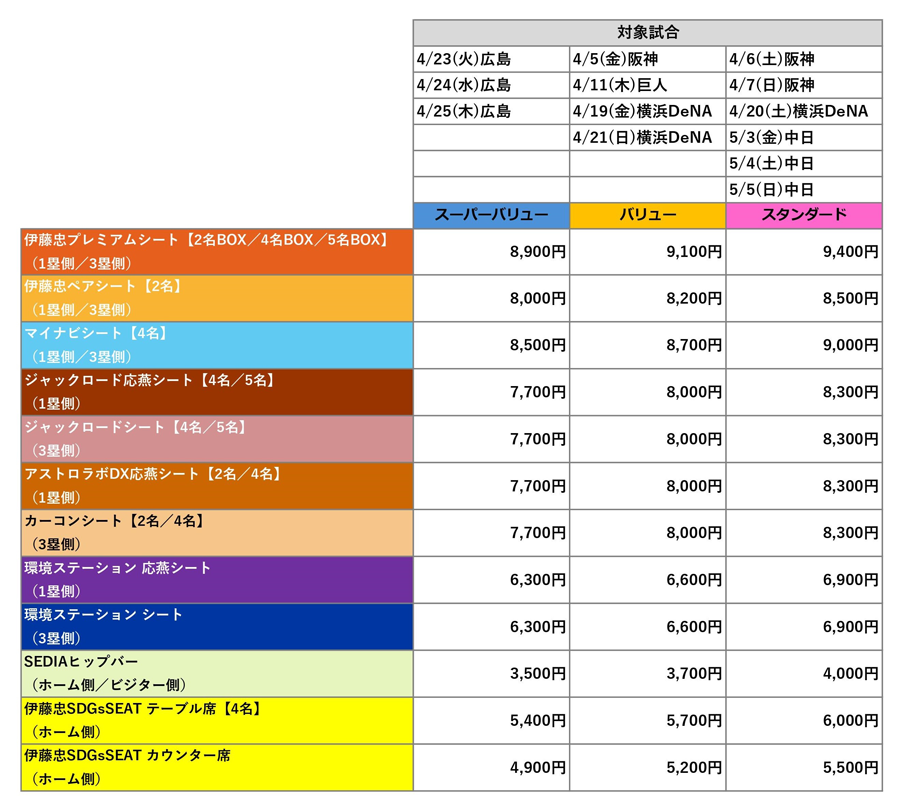
Task: Click 8,300円 in ジャックロード応燕シート row
Action: (x=804, y=392)
